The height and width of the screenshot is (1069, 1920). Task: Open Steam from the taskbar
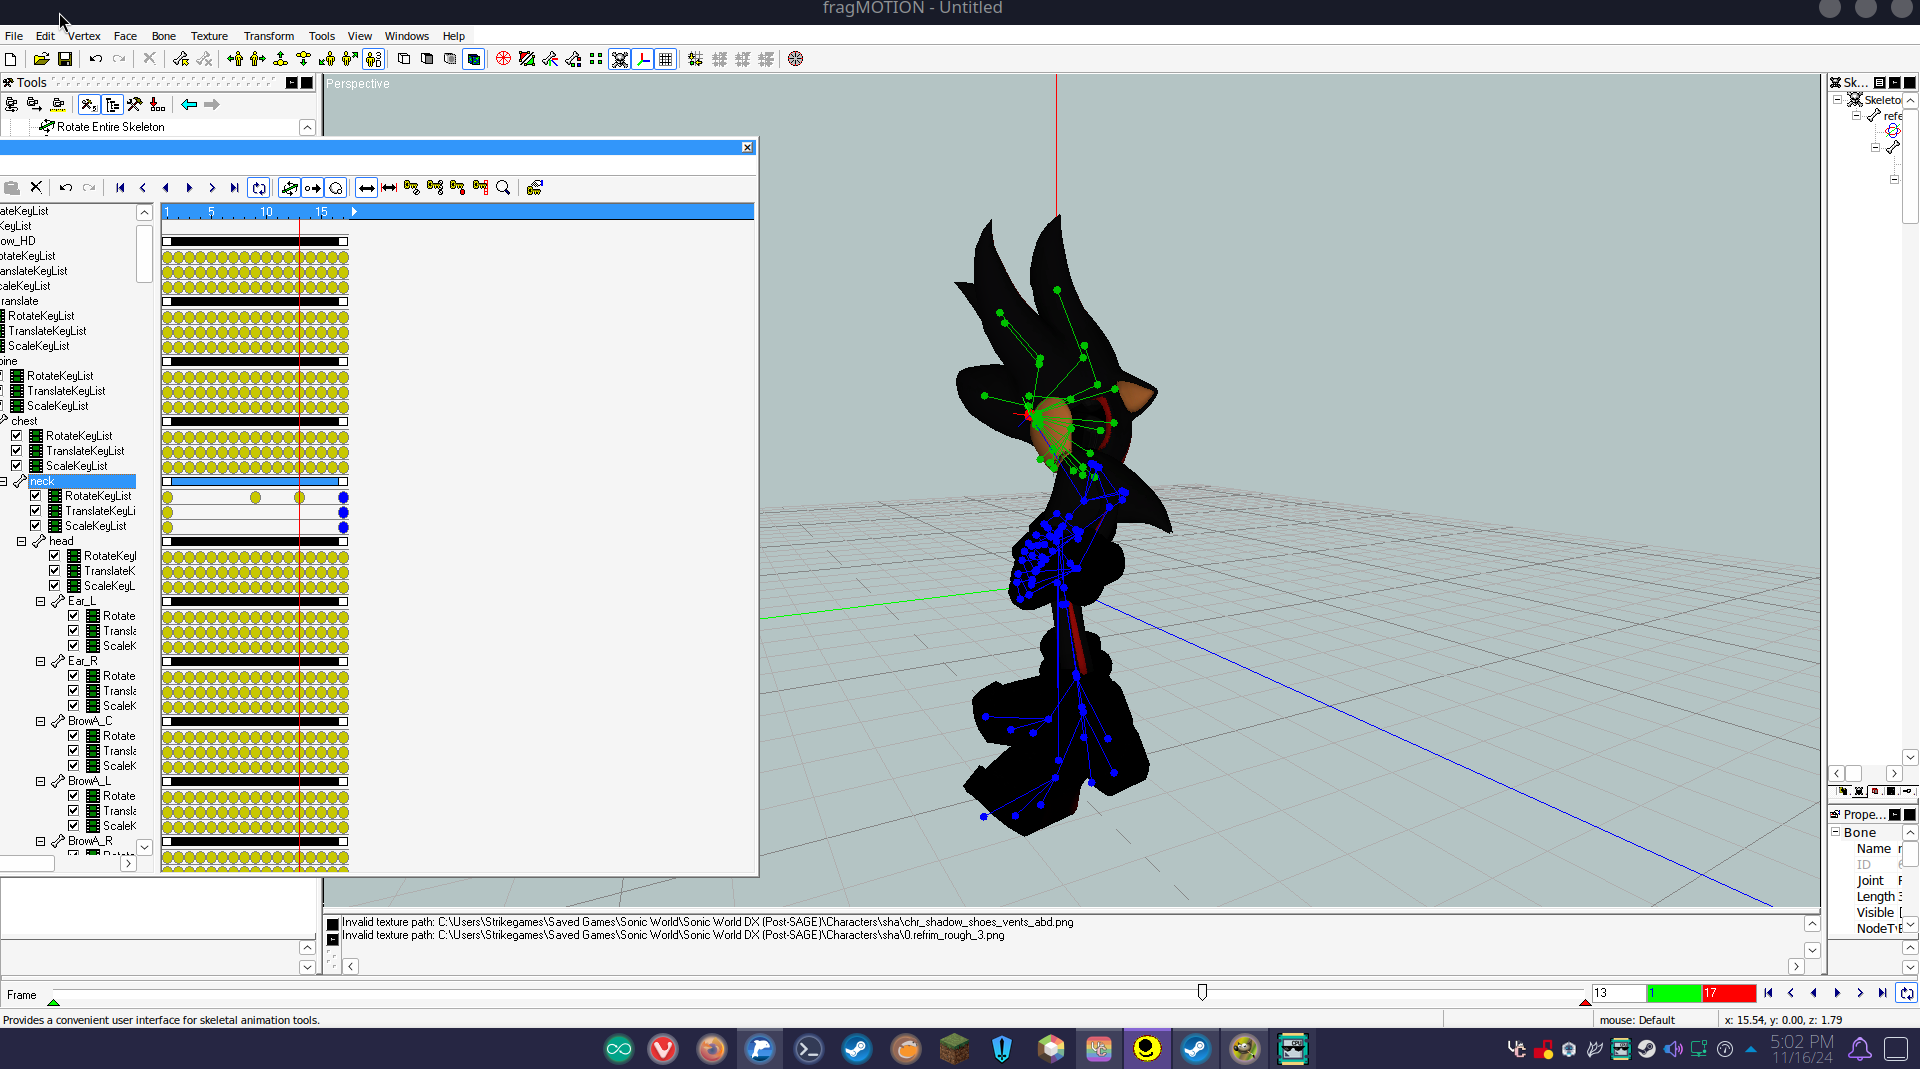857,1049
